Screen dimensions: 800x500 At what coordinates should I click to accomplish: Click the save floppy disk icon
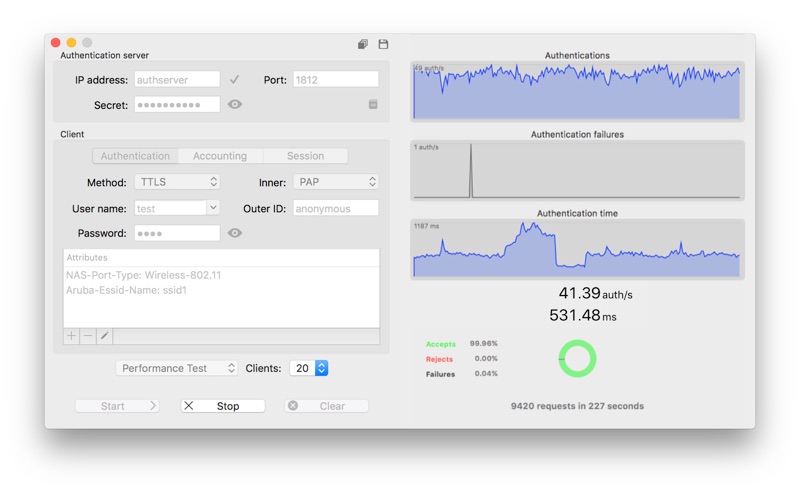383,44
